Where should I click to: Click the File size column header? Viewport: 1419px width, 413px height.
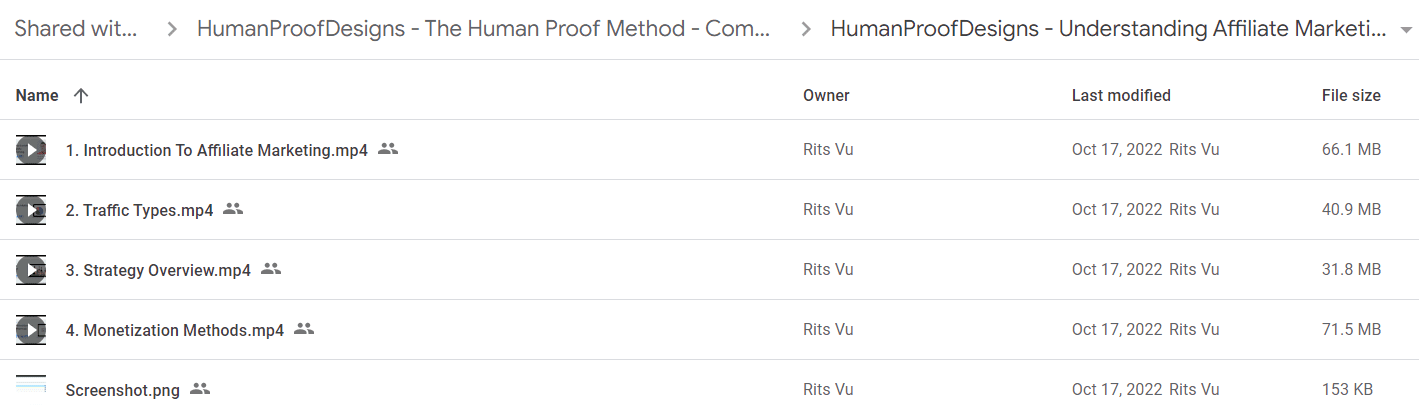[x=1351, y=96]
